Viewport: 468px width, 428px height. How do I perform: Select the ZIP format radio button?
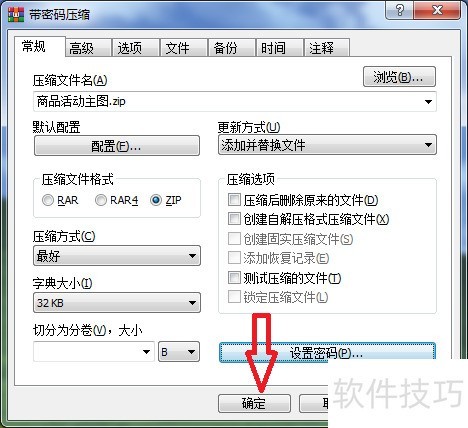pos(156,200)
